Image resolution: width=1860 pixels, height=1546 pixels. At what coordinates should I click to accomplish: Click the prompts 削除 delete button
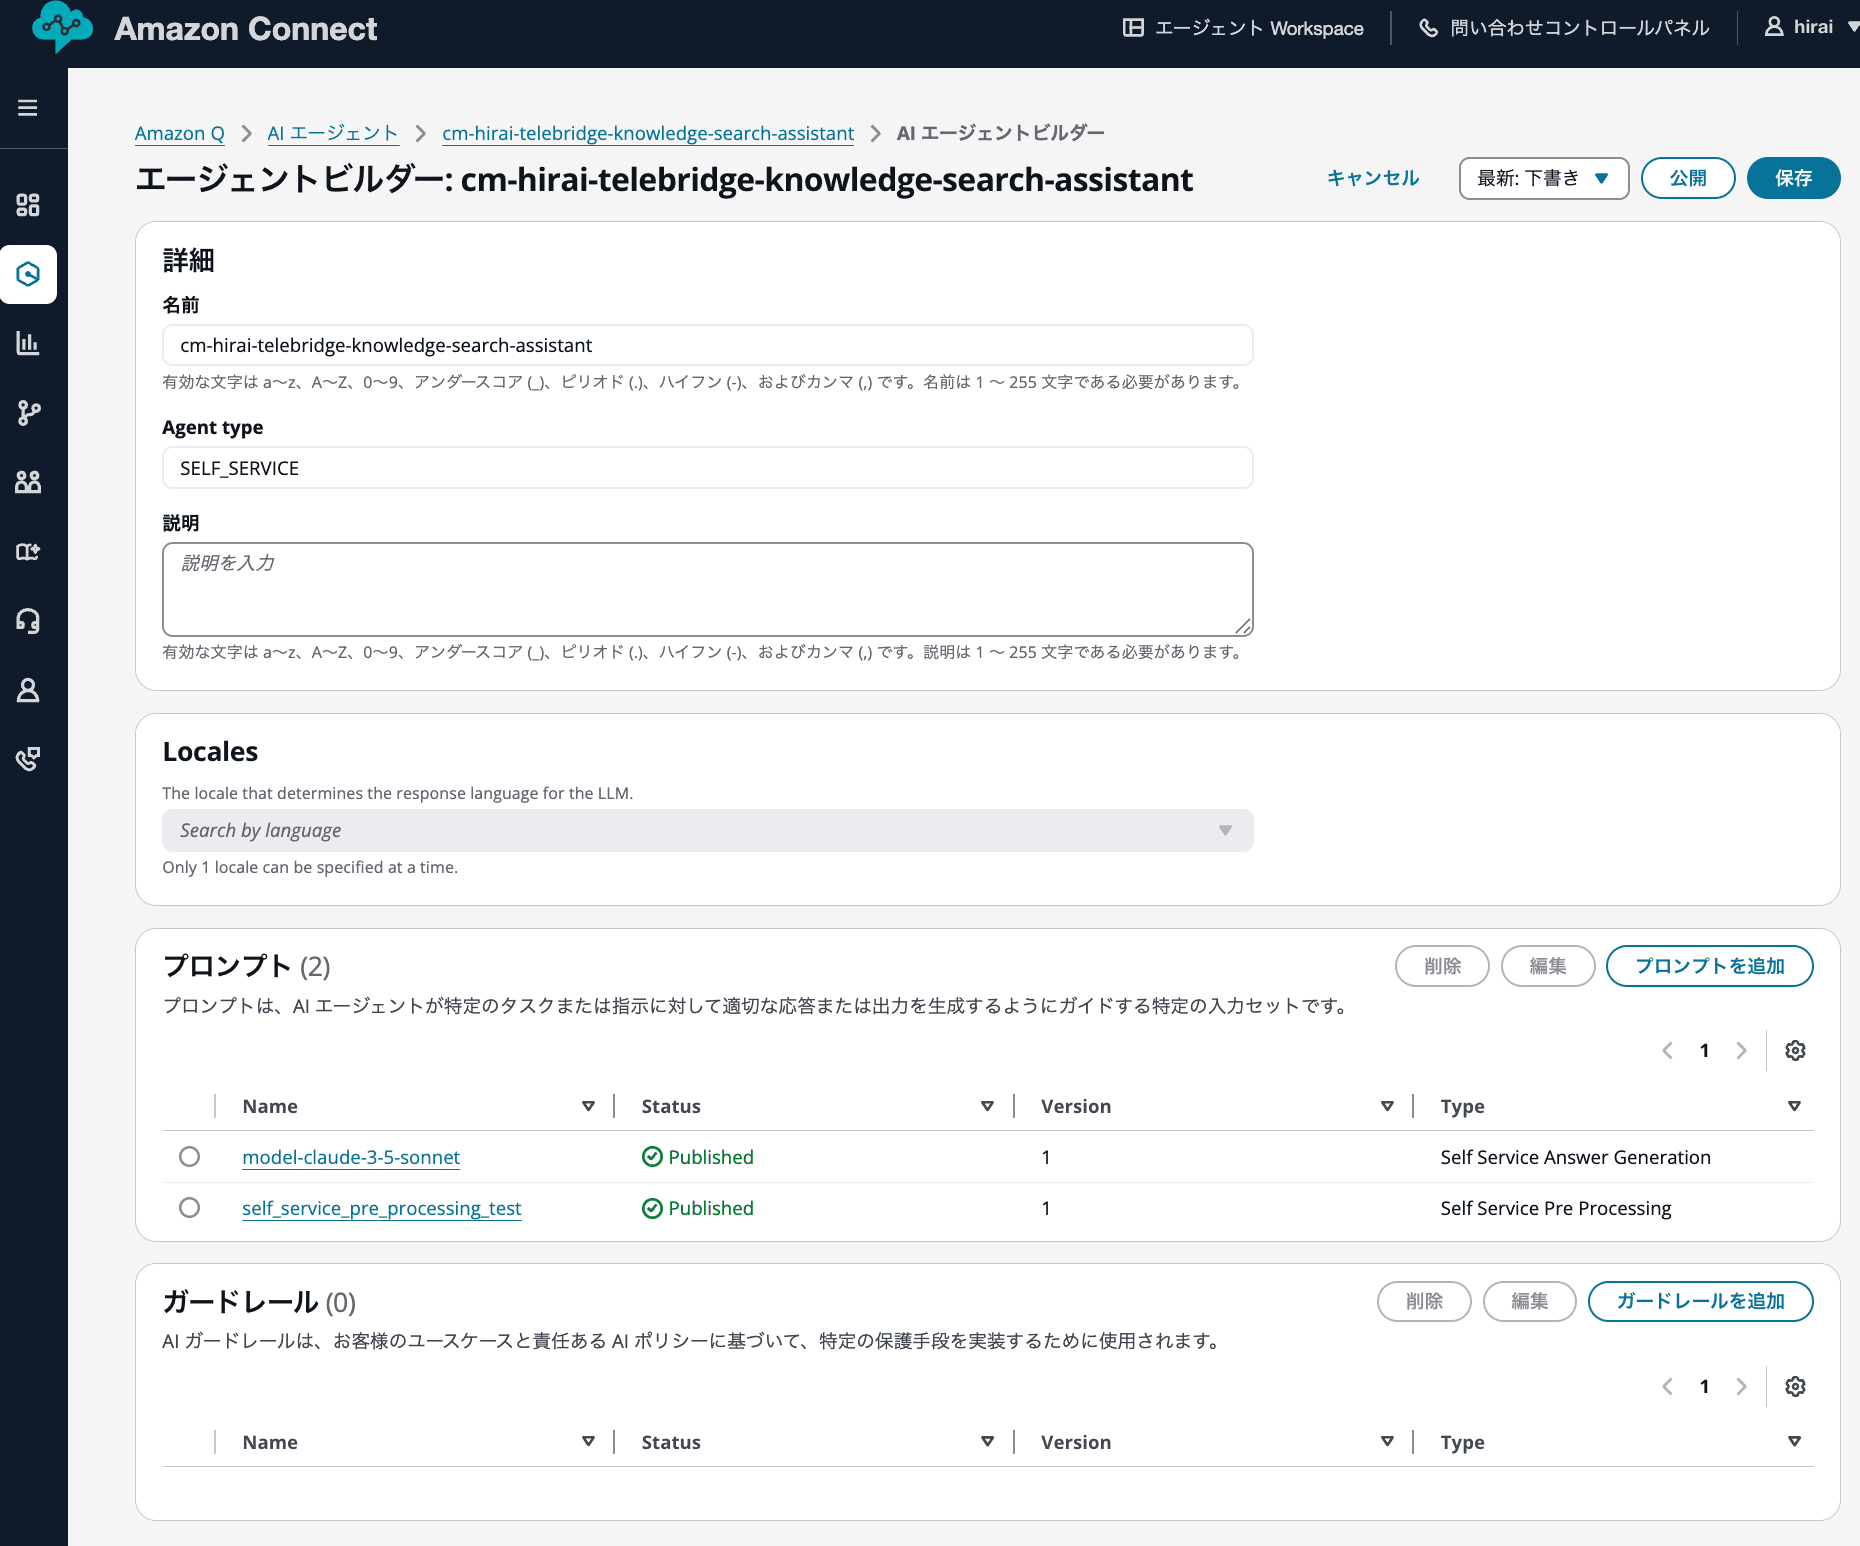[1442, 966]
